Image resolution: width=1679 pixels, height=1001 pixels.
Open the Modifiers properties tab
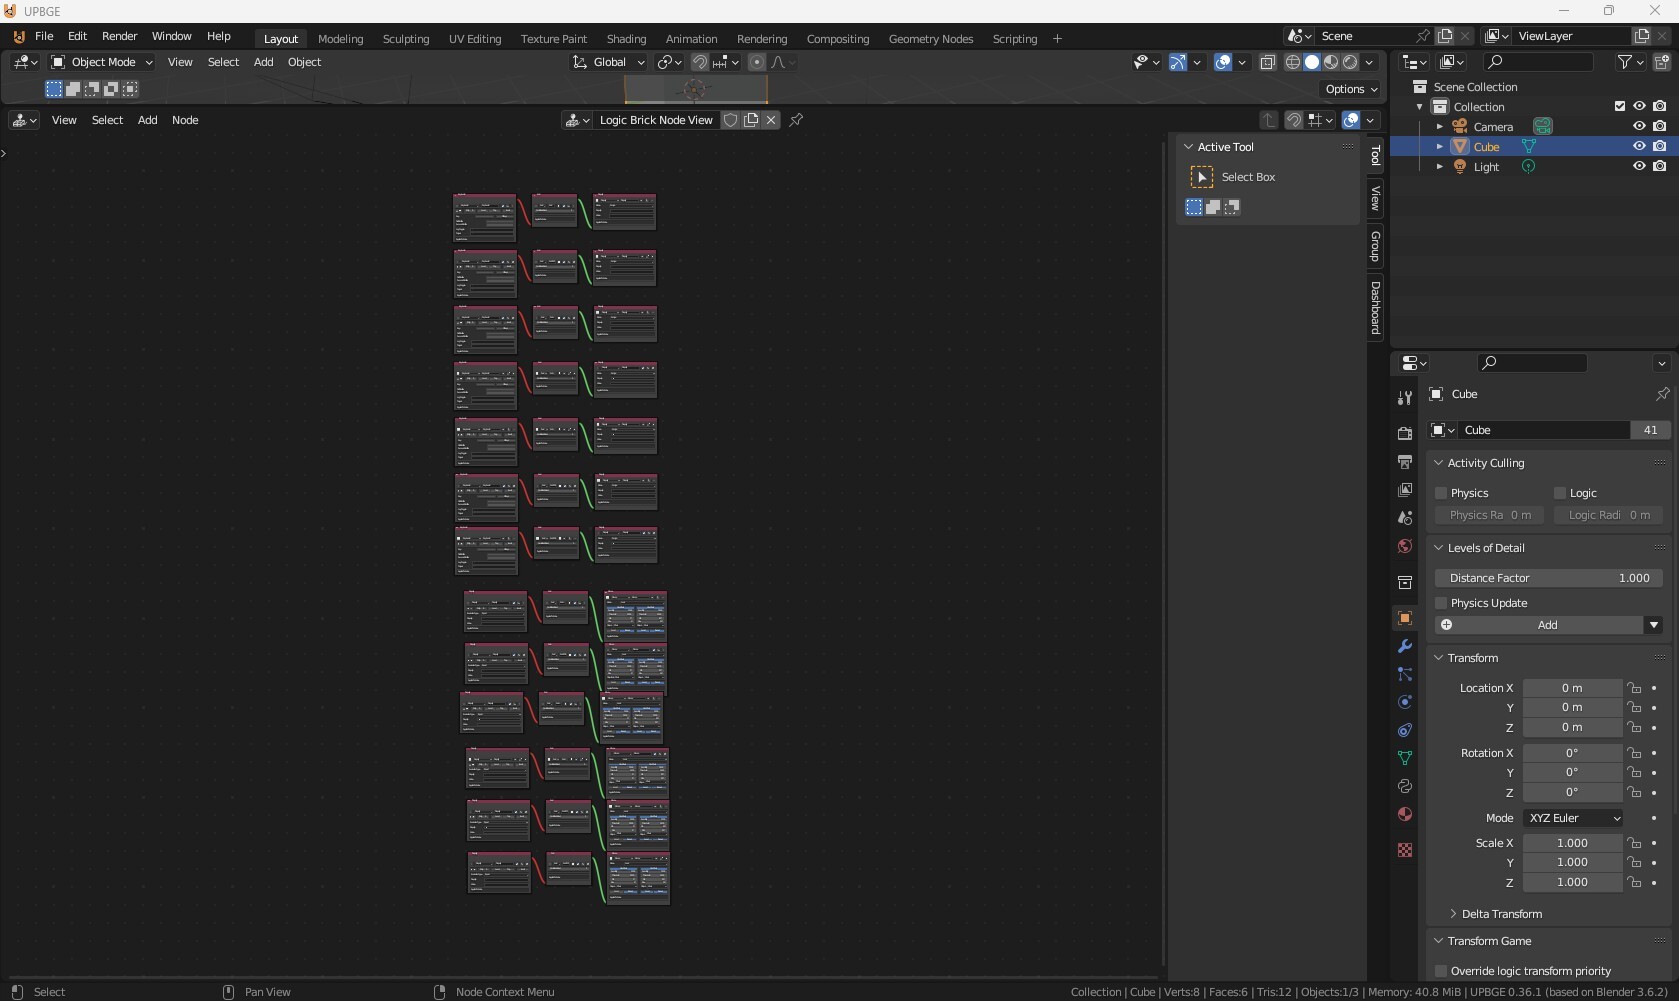[x=1405, y=646]
